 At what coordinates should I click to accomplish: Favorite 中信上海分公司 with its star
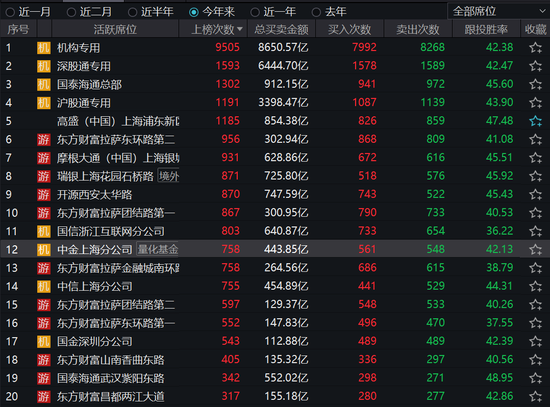click(535, 286)
